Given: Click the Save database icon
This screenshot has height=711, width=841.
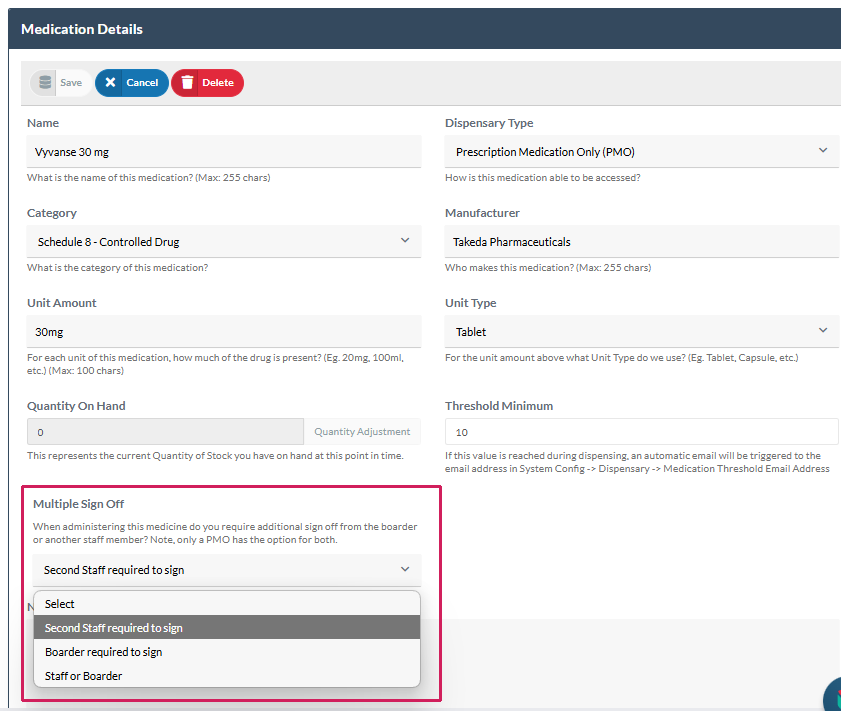Looking at the screenshot, I should tap(45, 83).
